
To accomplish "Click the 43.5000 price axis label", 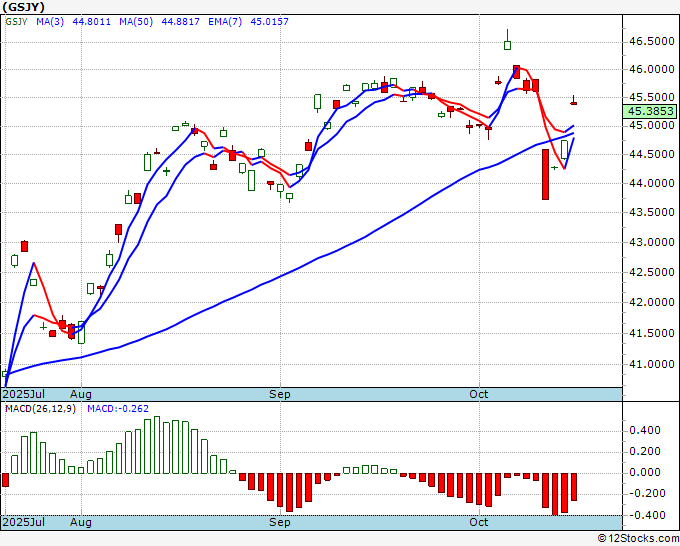I will pos(652,212).
